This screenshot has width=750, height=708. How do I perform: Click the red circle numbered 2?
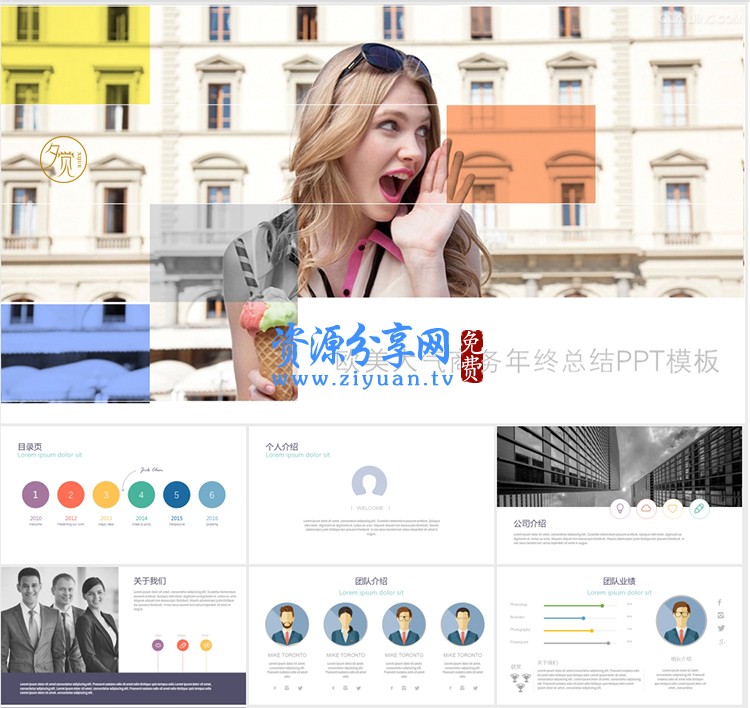point(71,494)
